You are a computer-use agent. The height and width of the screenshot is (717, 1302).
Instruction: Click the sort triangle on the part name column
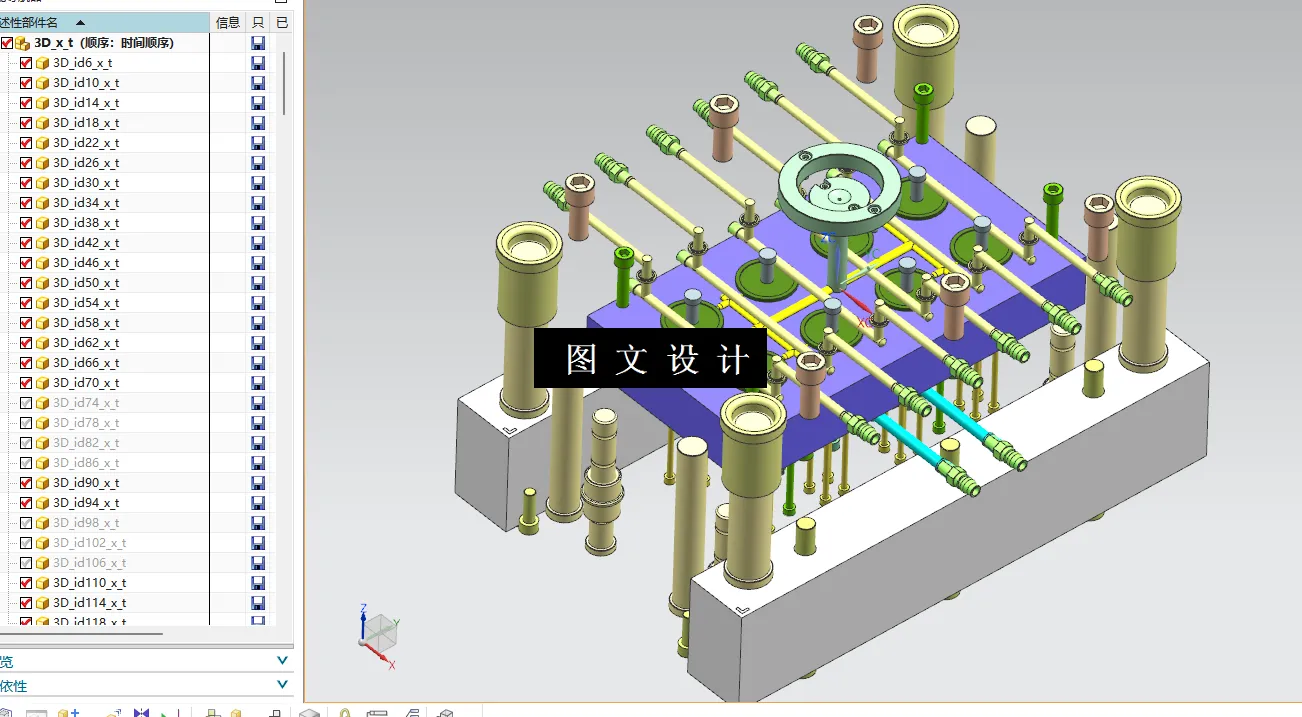[80, 21]
